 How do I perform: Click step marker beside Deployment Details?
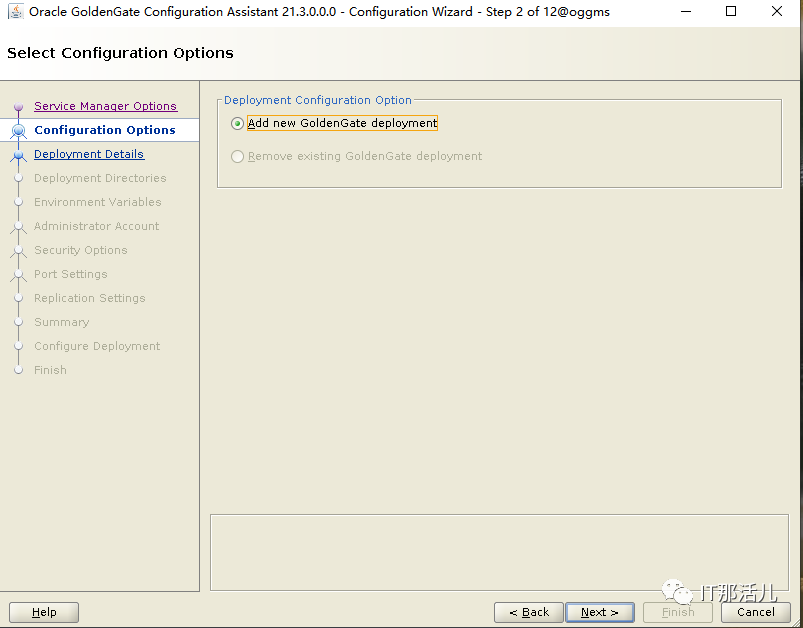(x=18, y=155)
